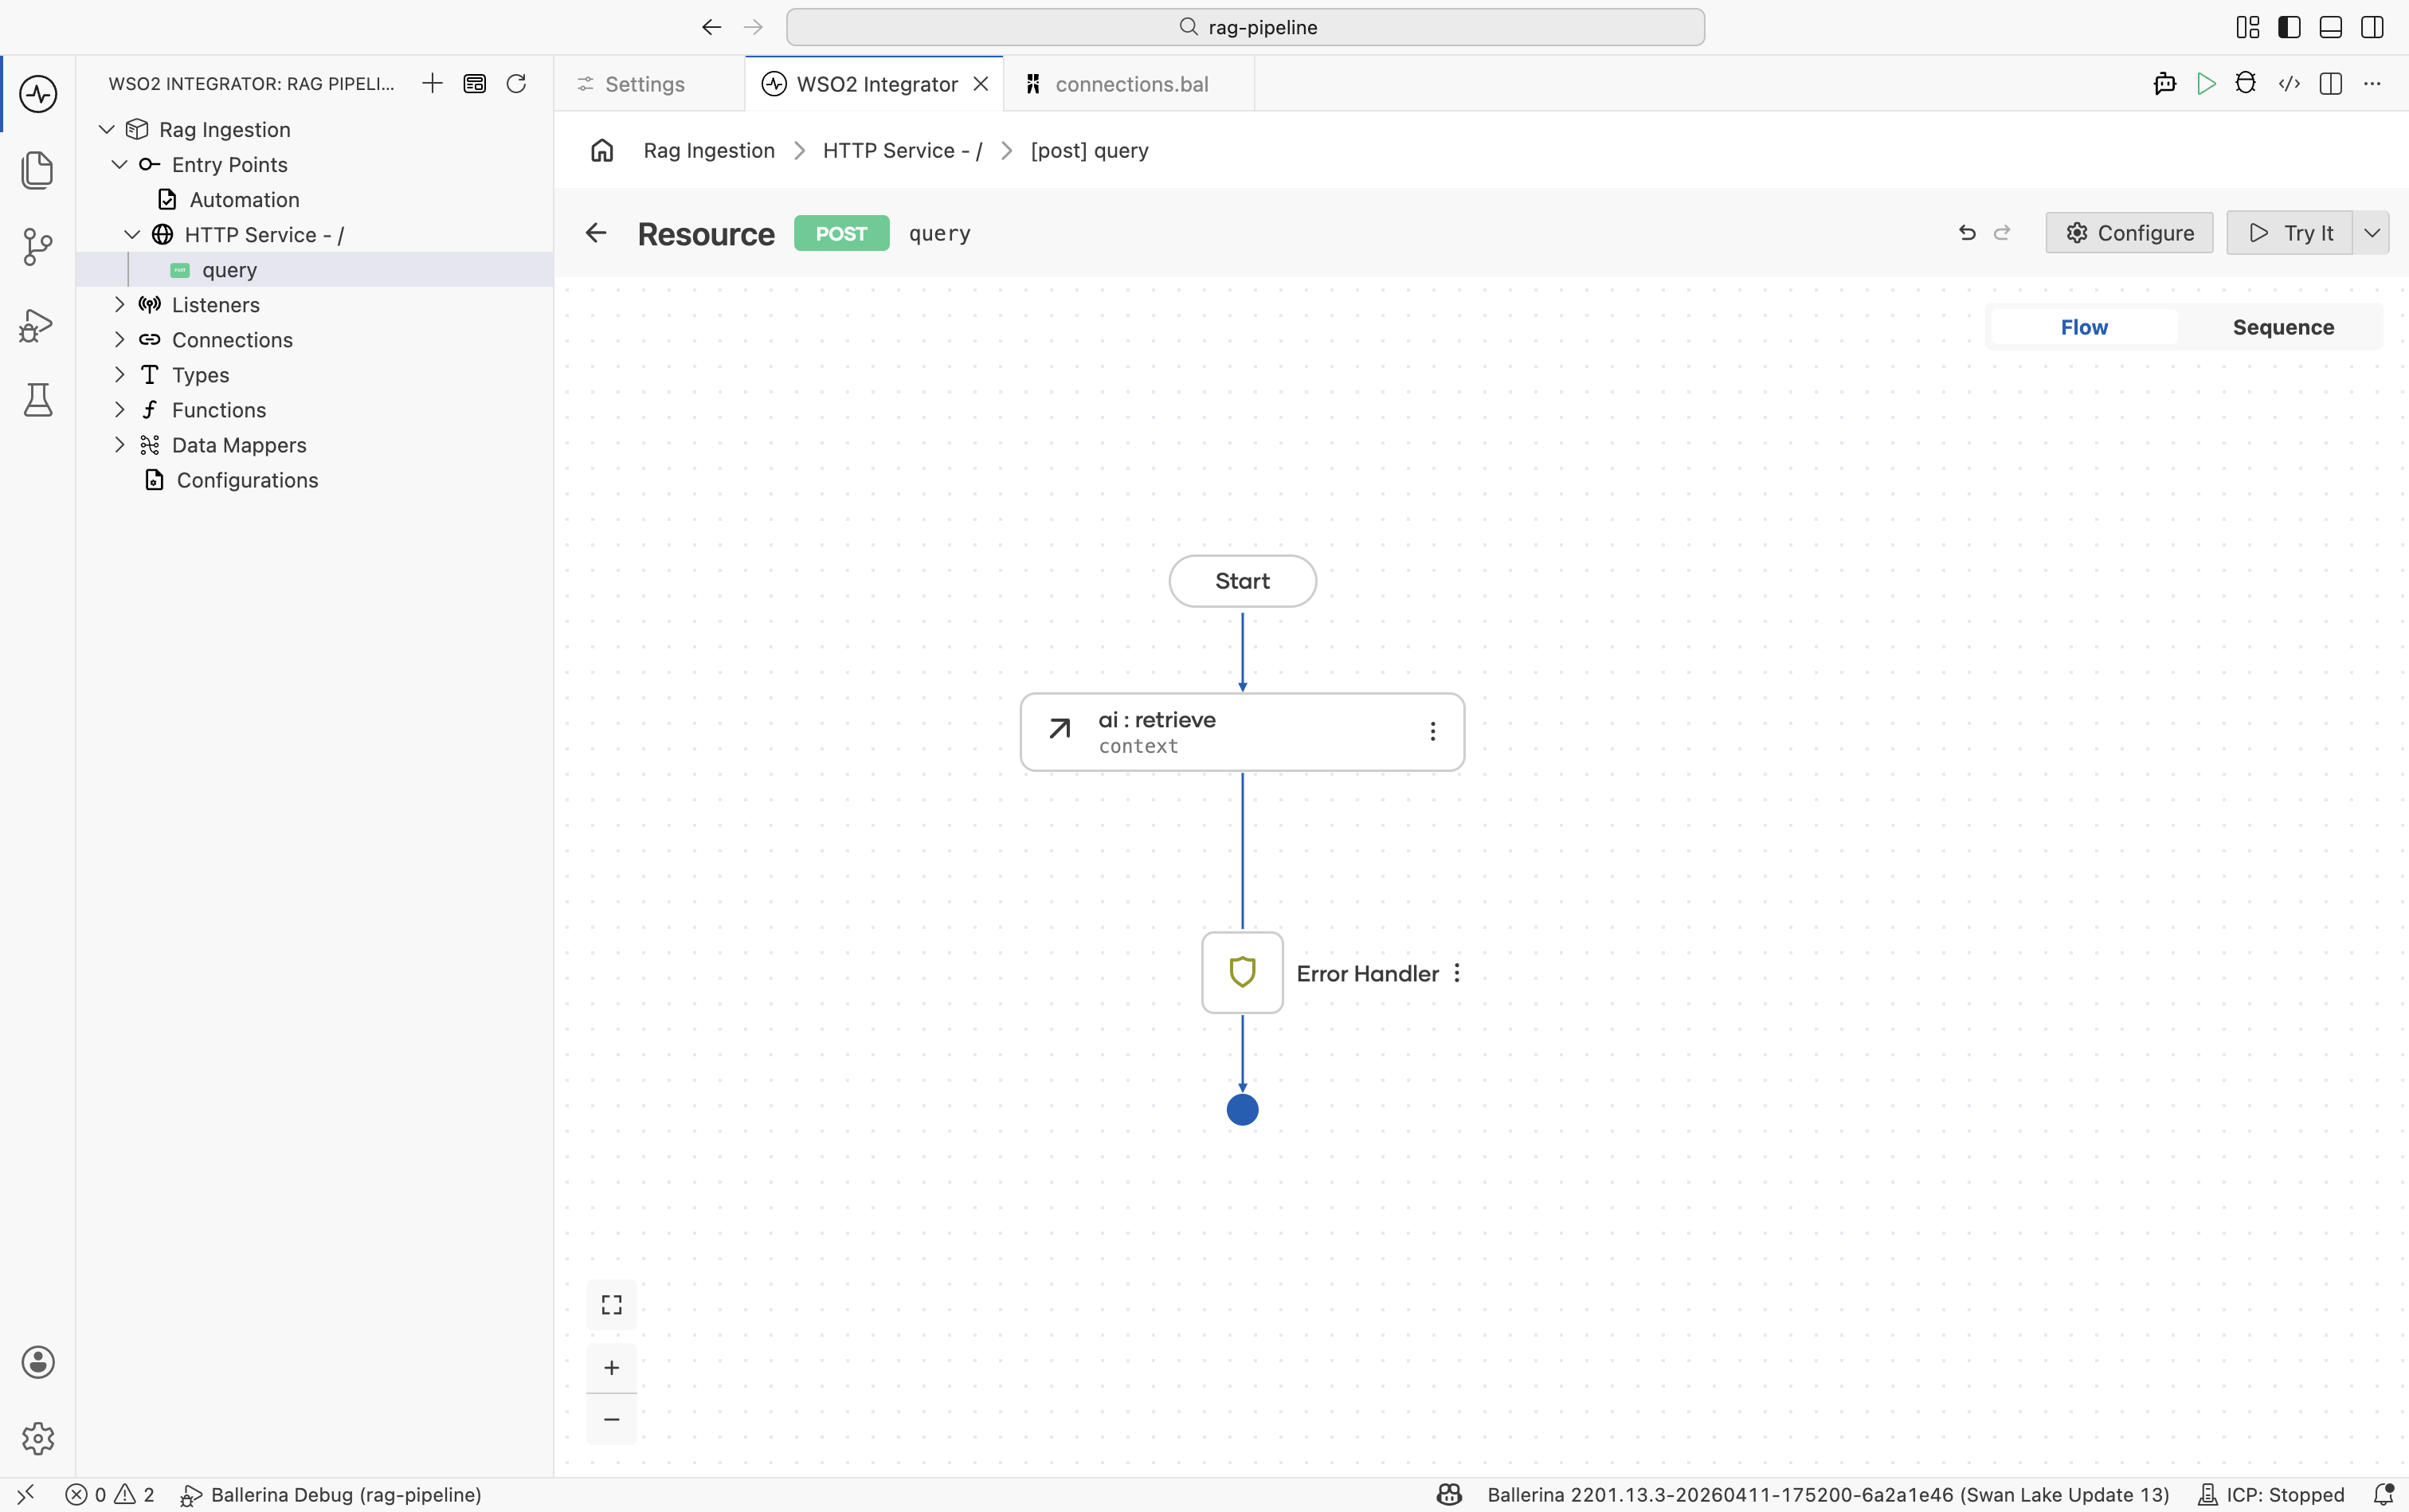The width and height of the screenshot is (2409, 1512).
Task: Open notifications bell in status bar
Action: tap(2383, 1494)
